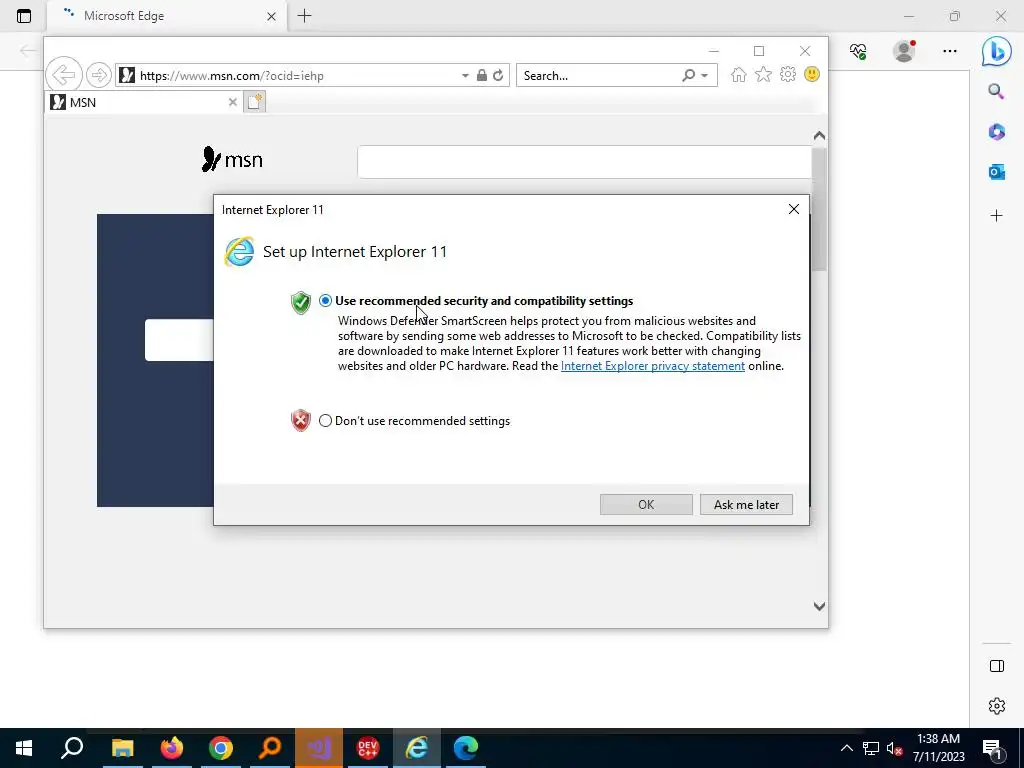
Task: Click the Ask me later button
Action: [746, 505]
